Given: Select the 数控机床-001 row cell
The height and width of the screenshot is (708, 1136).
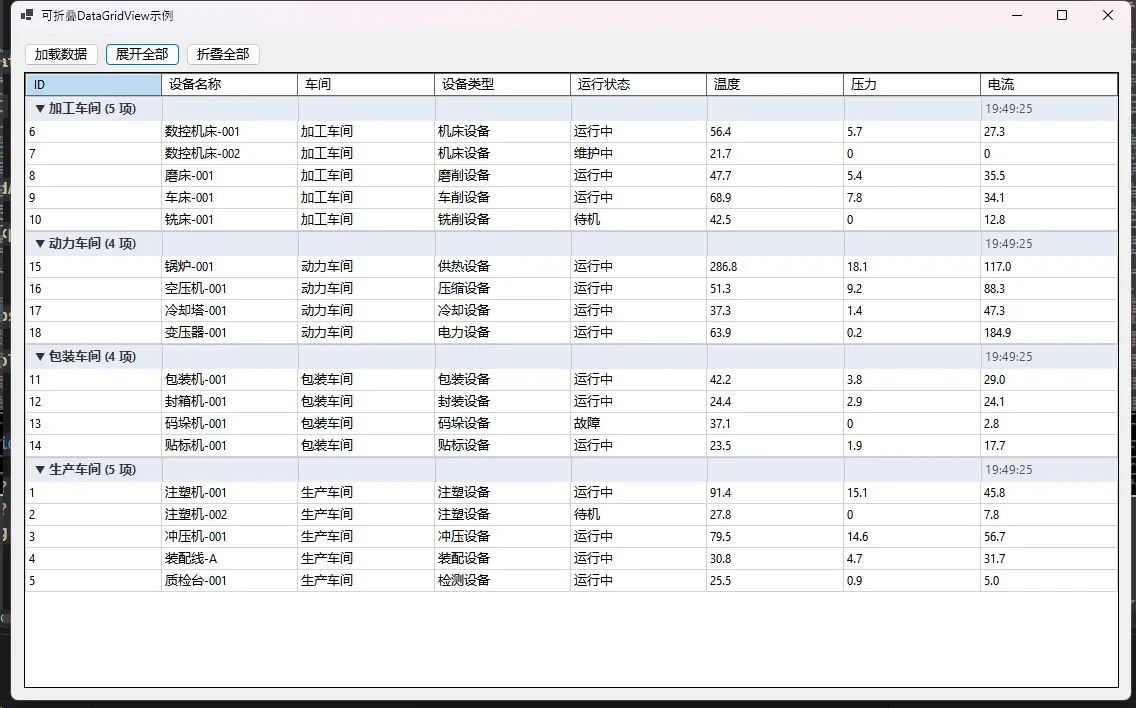Looking at the screenshot, I should 202,131.
